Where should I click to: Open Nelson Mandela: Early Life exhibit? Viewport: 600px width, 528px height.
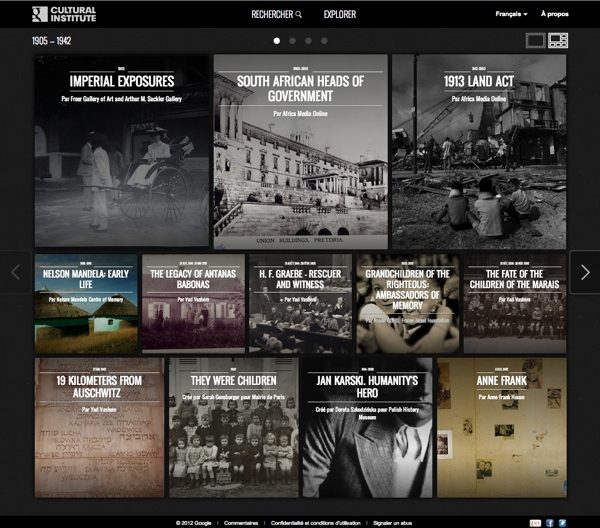pos(86,304)
